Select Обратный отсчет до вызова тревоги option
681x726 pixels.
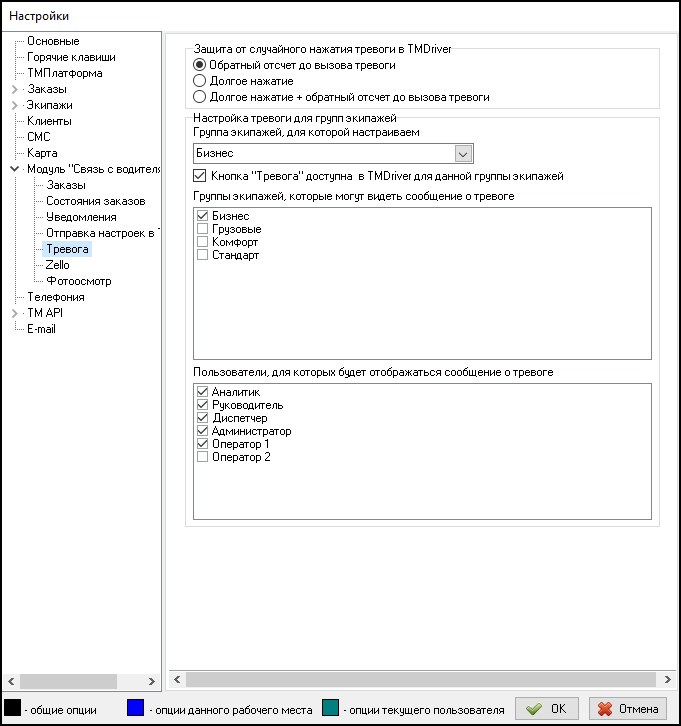point(200,65)
